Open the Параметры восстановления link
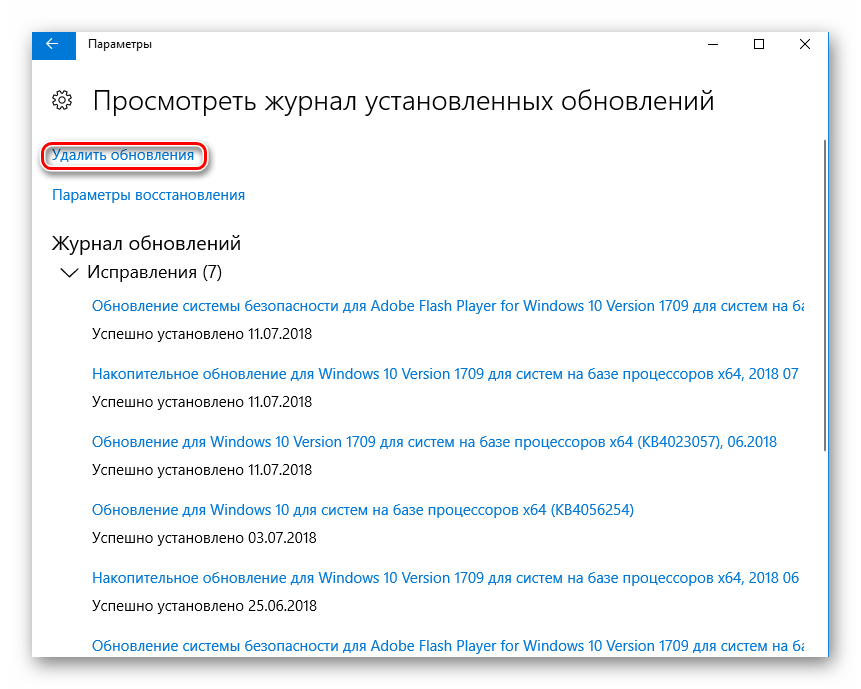The width and height of the screenshot is (861, 689). click(x=148, y=195)
